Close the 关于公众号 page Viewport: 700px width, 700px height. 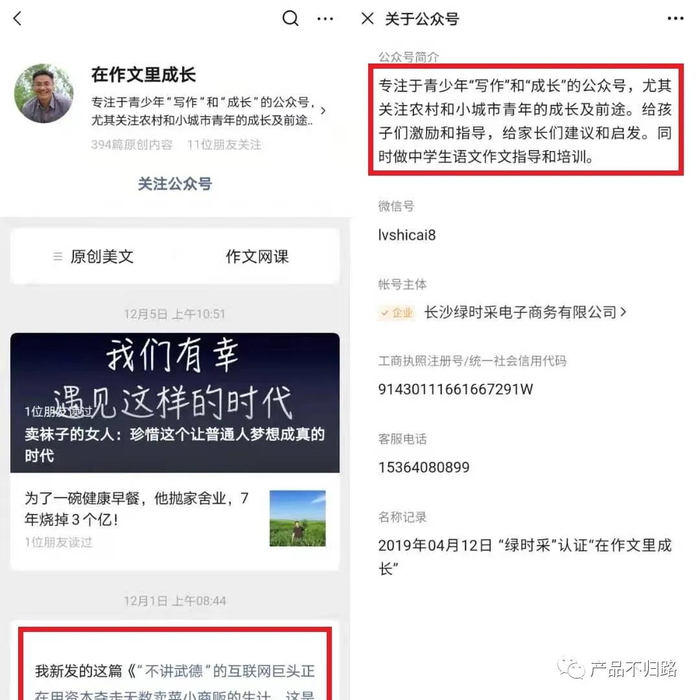[x=367, y=19]
